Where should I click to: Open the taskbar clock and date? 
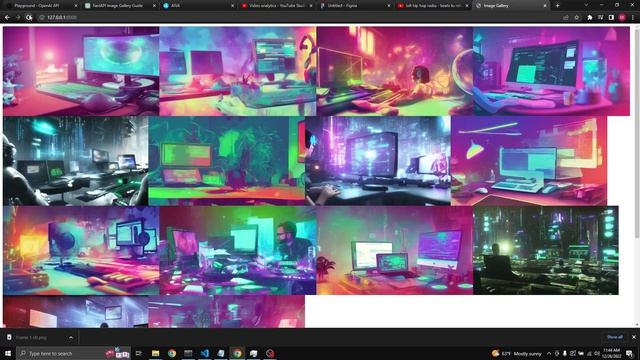611,353
